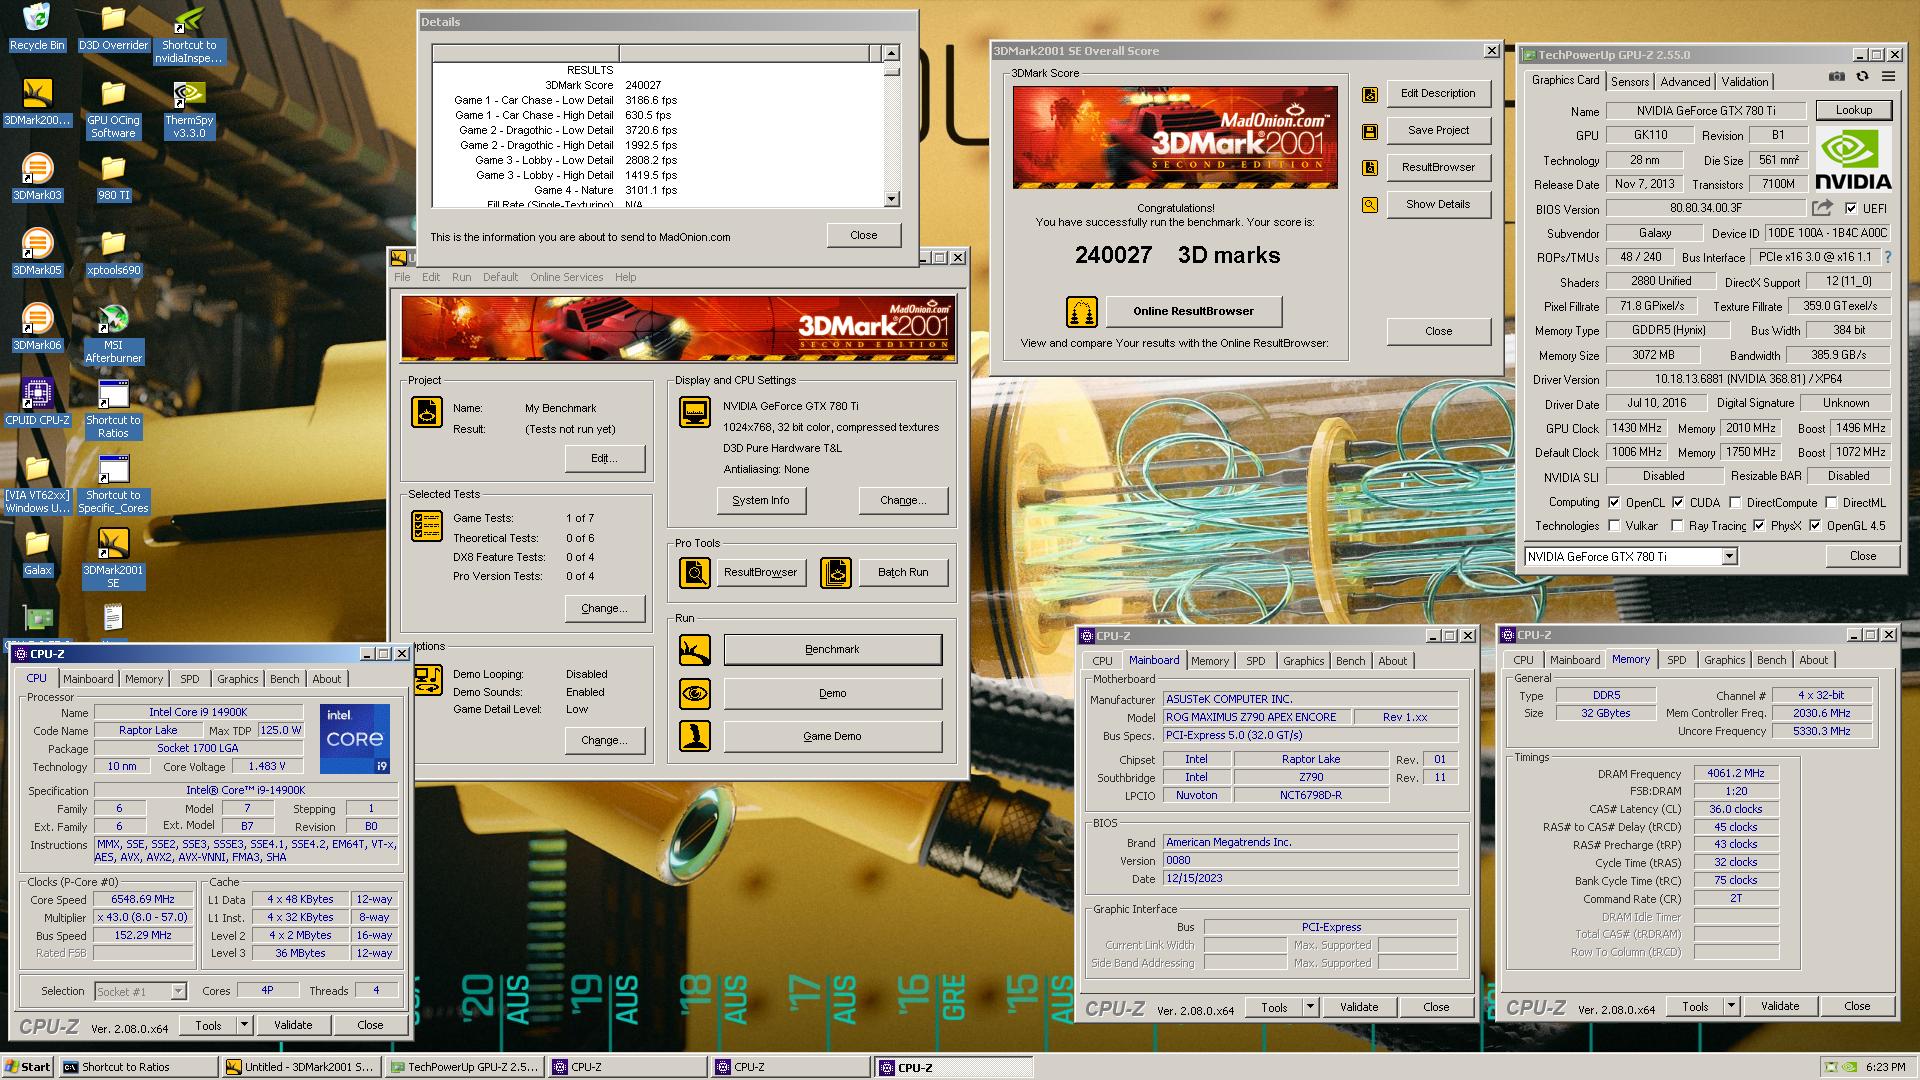
Task: Click the BIOS export share icon in GPU-Z
Action: click(x=1822, y=208)
